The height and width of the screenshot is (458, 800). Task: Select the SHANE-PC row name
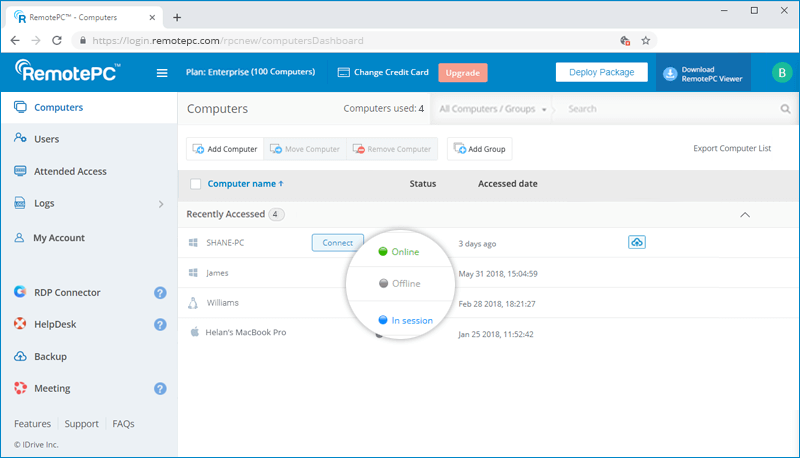coord(225,243)
